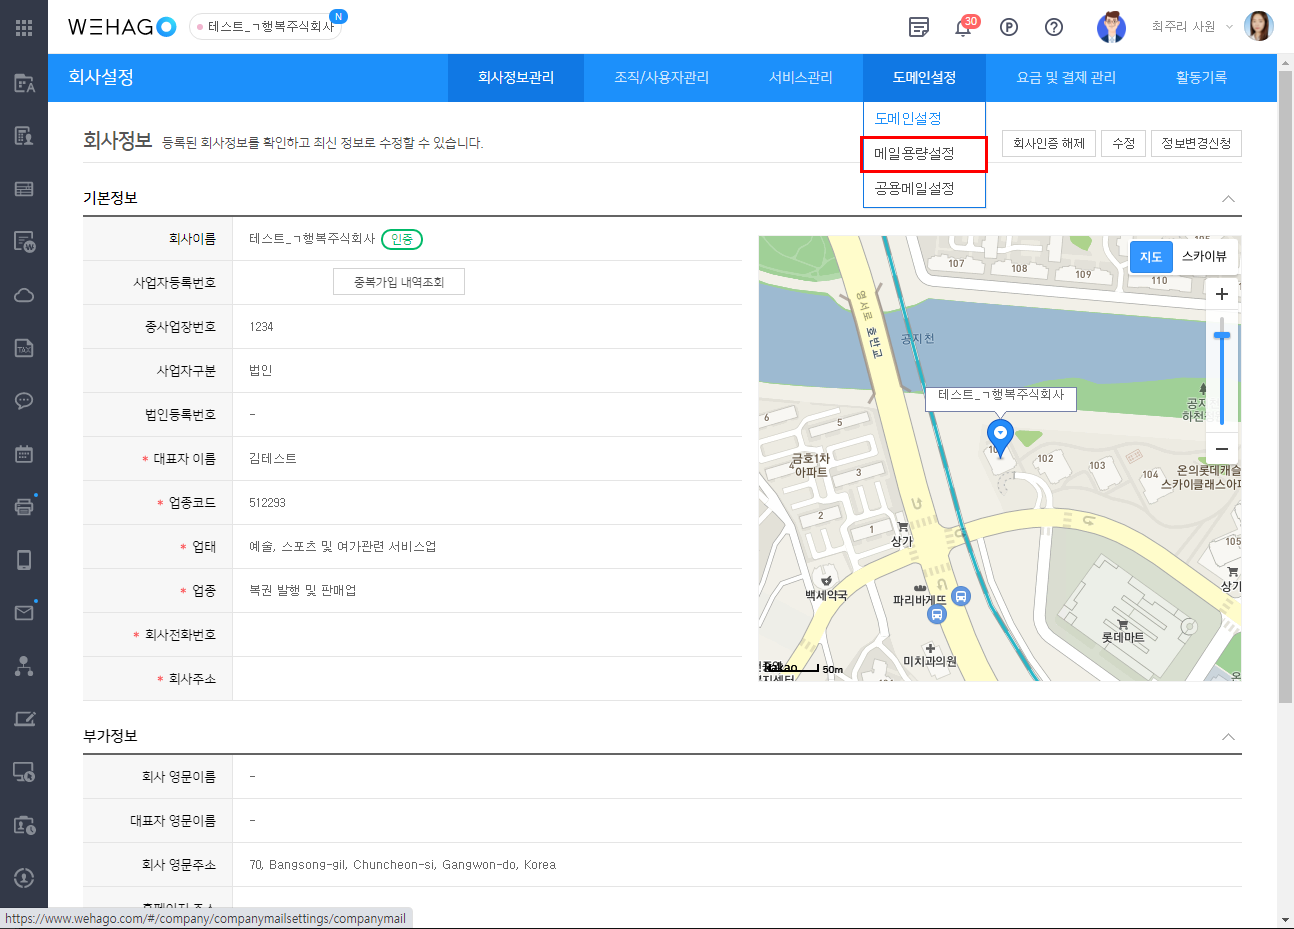This screenshot has height=929, width=1294.
Task: Collapse the 부가정보 section
Action: click(1228, 737)
